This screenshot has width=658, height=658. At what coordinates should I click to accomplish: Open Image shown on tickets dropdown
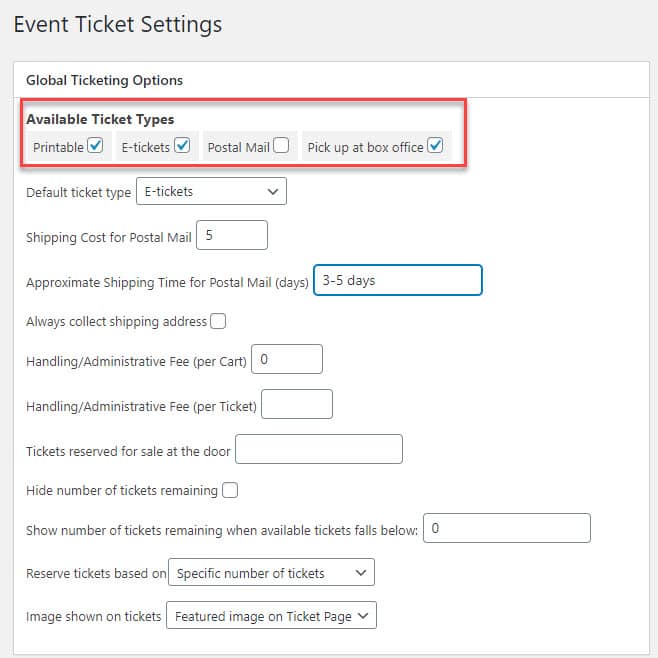point(271,616)
